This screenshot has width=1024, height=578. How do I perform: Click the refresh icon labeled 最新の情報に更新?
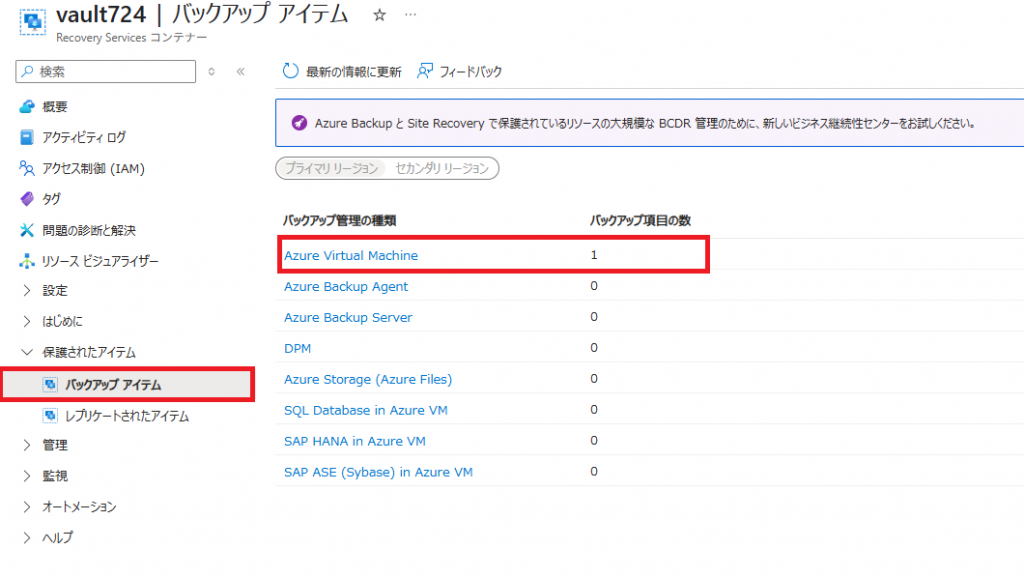click(x=291, y=71)
